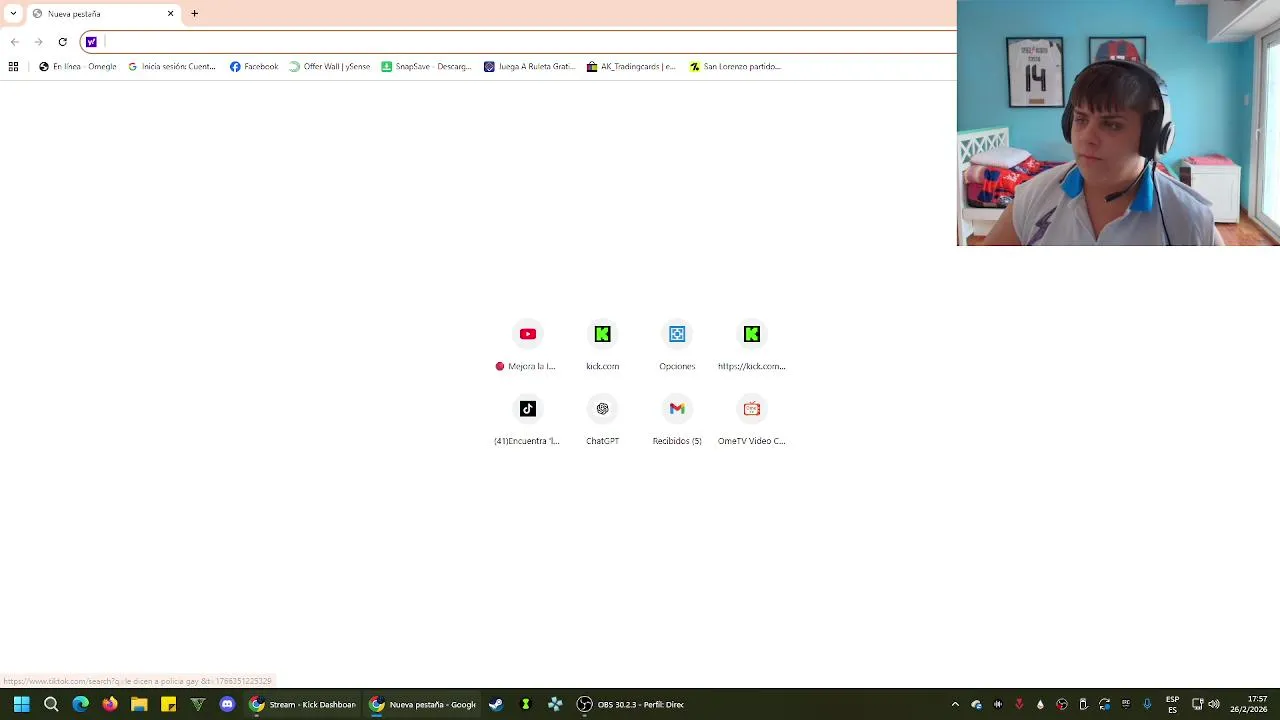
Task: Click the browser forward arrow
Action: [38, 42]
